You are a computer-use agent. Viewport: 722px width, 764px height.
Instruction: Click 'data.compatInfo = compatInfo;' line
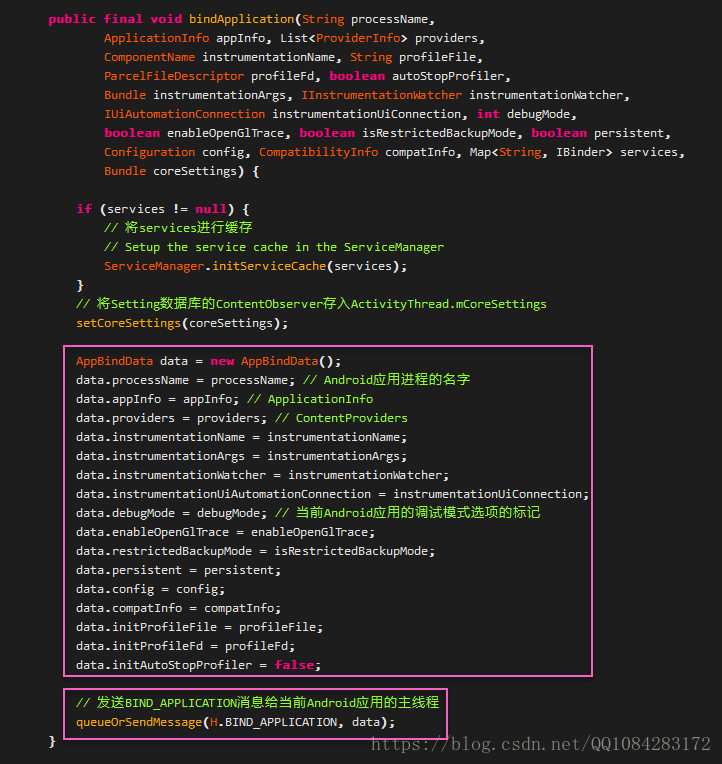pyautogui.click(x=178, y=608)
